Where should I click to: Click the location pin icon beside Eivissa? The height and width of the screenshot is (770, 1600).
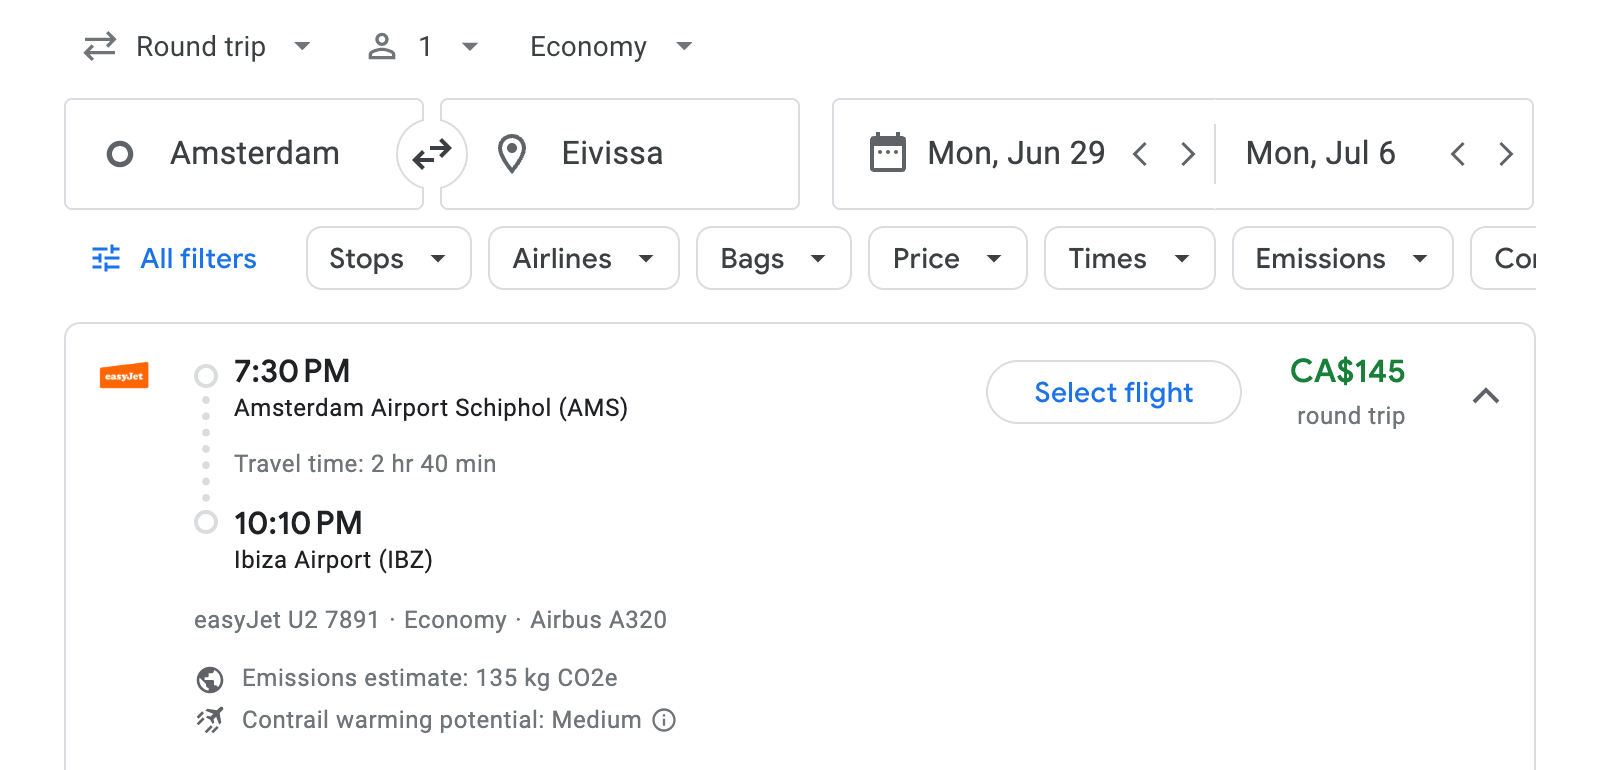pos(512,153)
